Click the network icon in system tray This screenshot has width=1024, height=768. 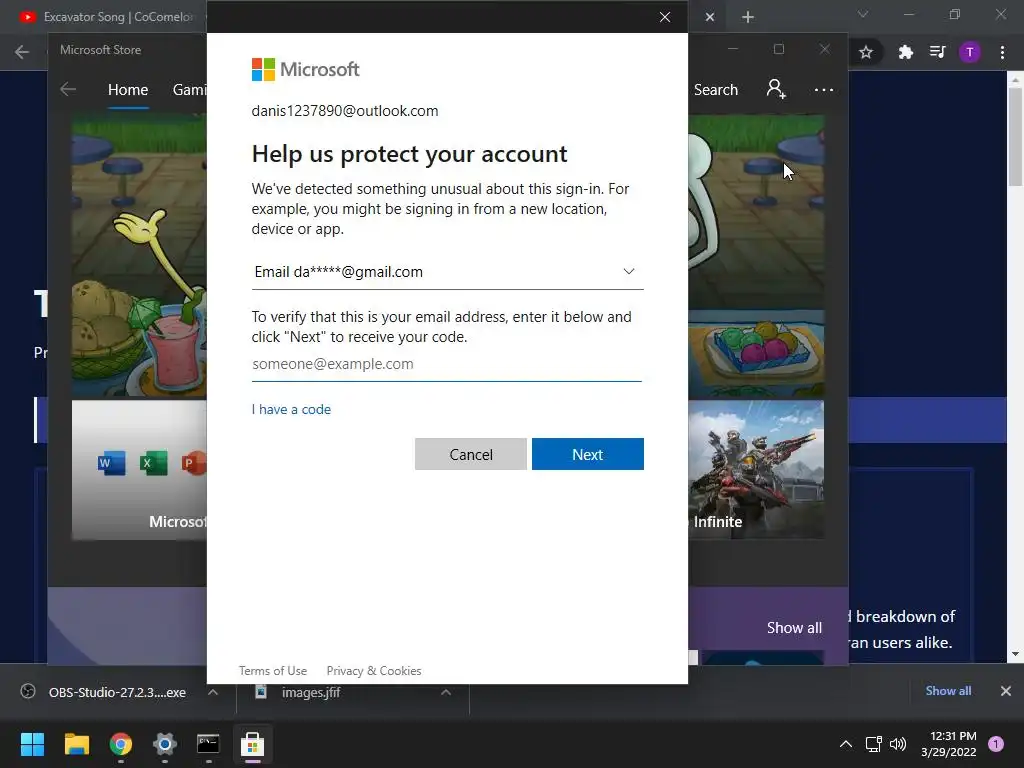tap(873, 744)
